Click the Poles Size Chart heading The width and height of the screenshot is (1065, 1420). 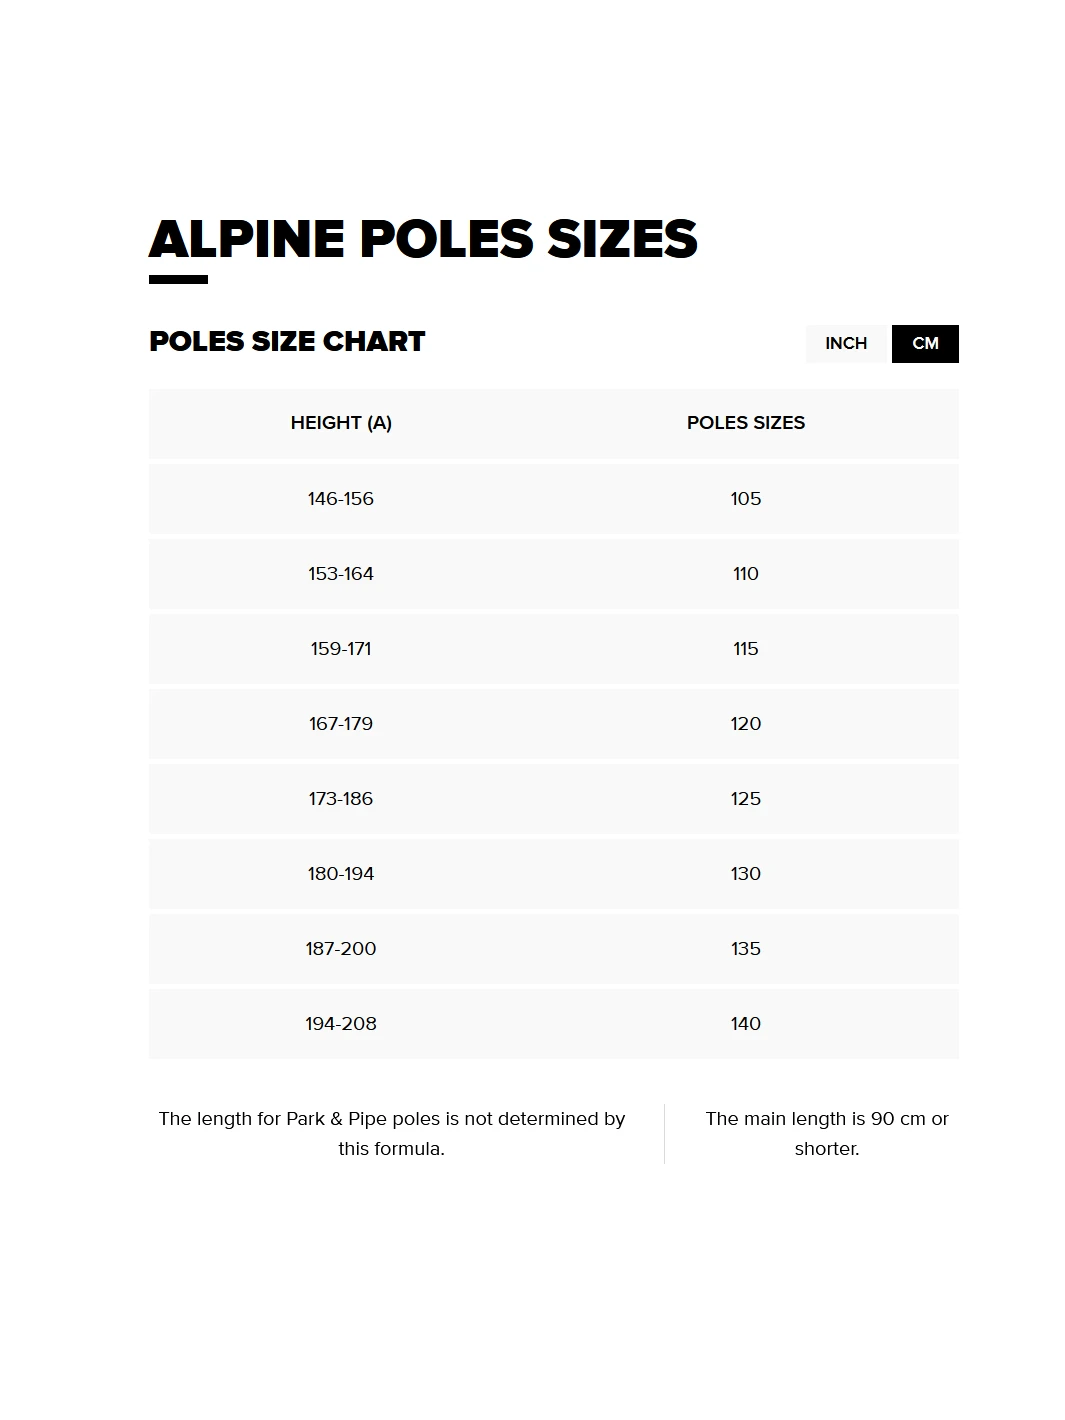click(287, 342)
